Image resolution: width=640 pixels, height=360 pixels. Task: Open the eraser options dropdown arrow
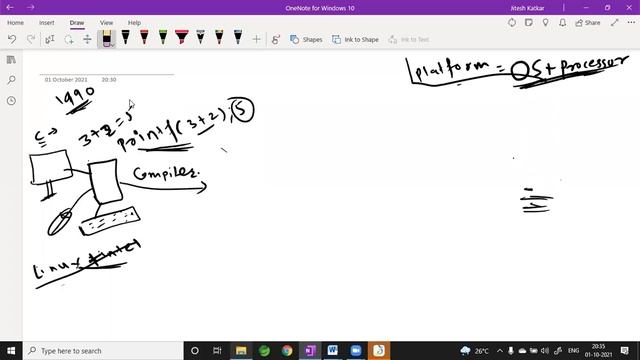[112, 45]
